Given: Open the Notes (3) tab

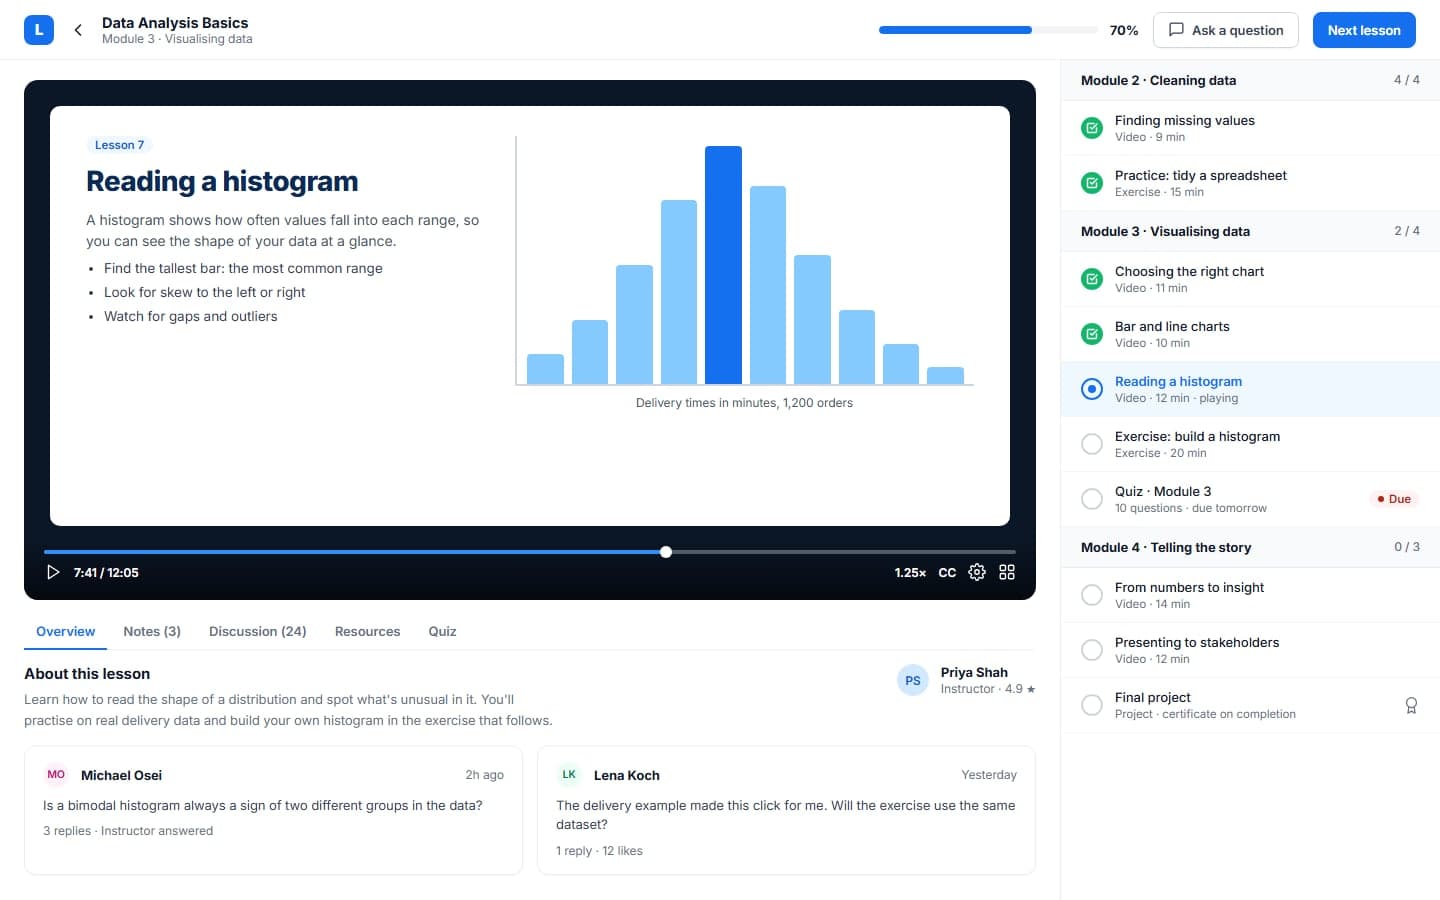Looking at the screenshot, I should pos(152,631).
